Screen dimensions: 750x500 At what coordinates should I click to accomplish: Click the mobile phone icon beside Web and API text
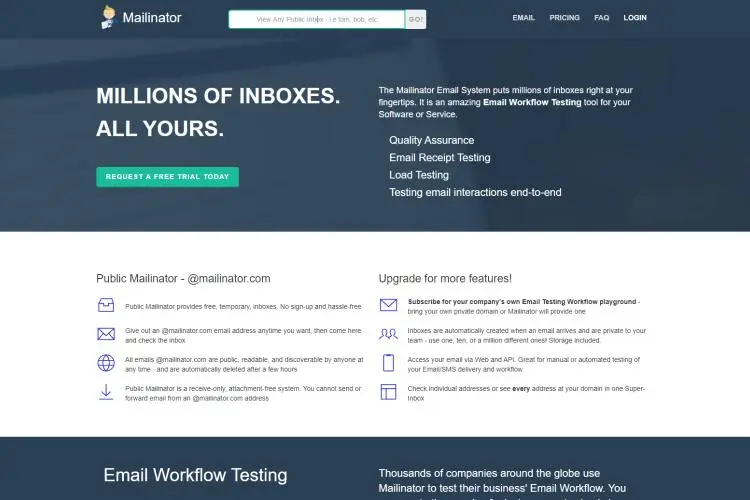(388, 363)
